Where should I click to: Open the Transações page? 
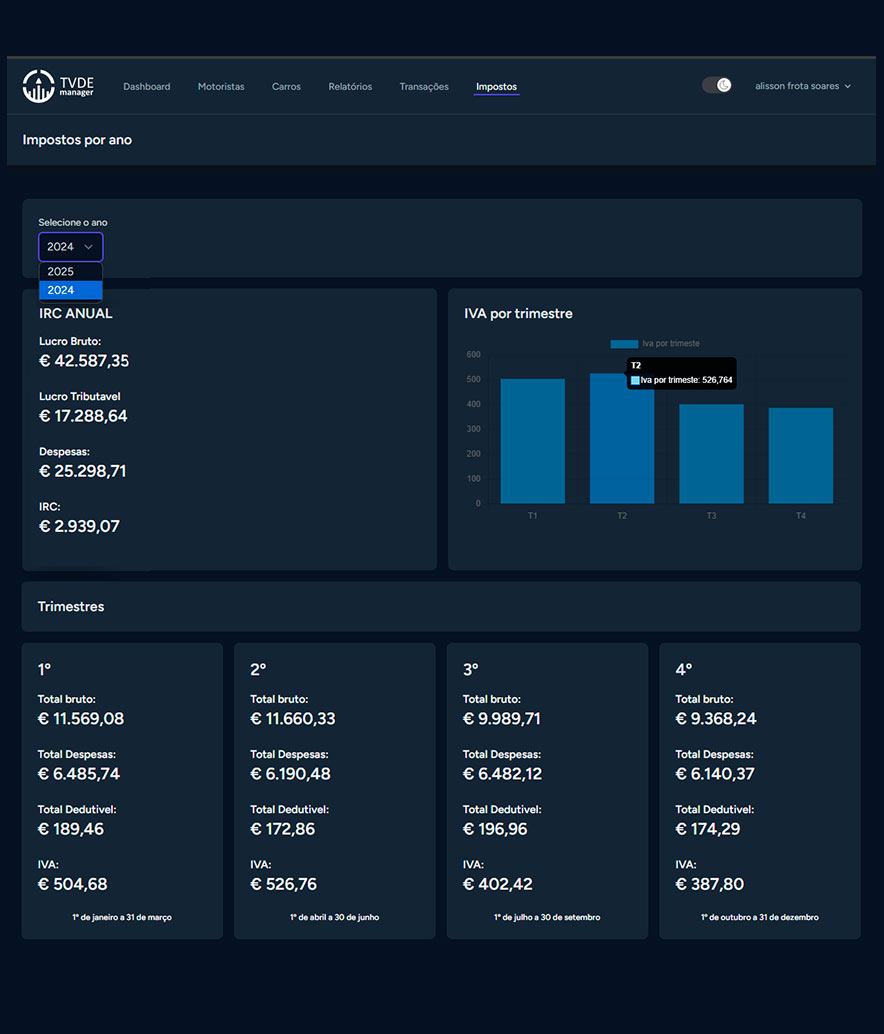[x=424, y=87]
